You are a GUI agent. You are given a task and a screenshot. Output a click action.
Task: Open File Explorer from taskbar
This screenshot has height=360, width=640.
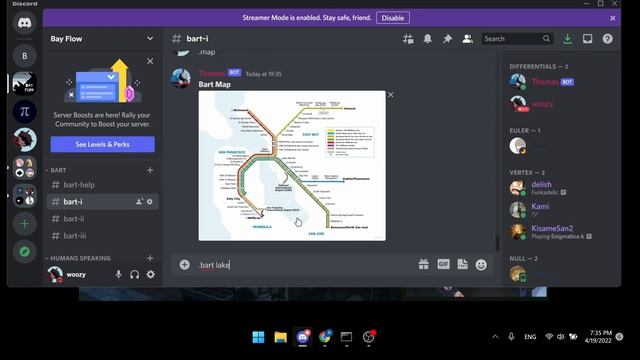(x=280, y=337)
